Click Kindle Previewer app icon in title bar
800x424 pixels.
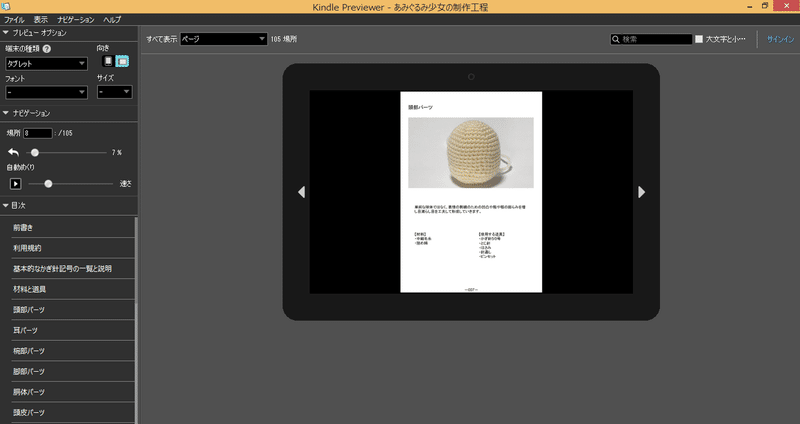pos(6,6)
